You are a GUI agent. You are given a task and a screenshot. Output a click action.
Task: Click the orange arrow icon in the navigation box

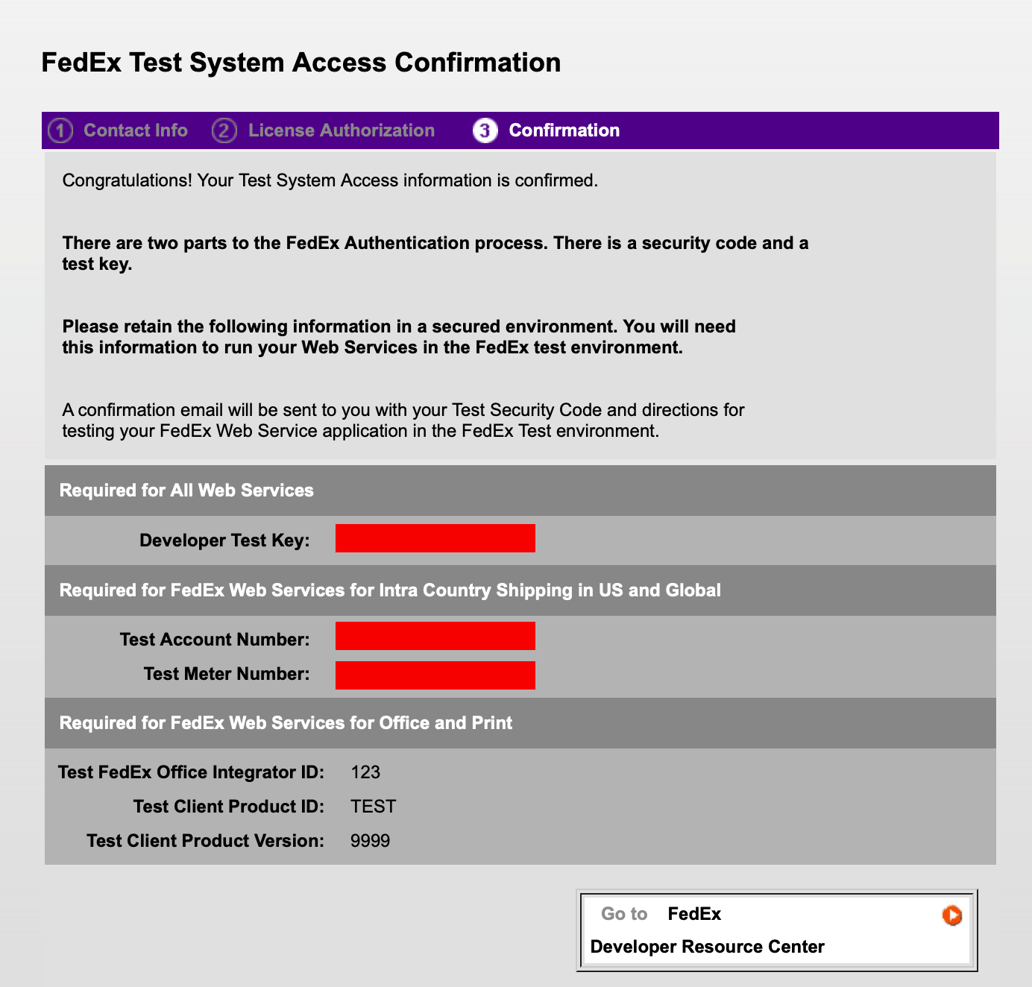952,914
